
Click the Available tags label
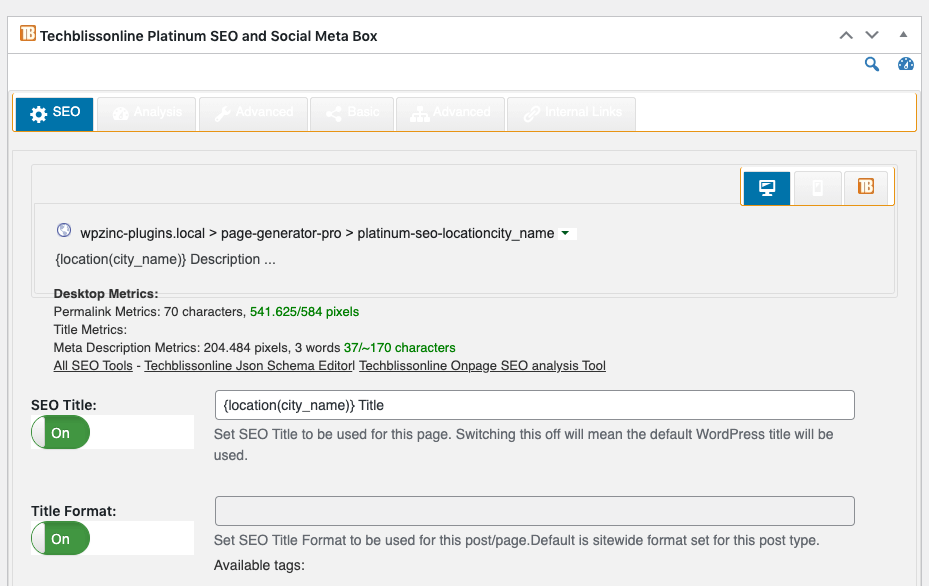tap(259, 565)
